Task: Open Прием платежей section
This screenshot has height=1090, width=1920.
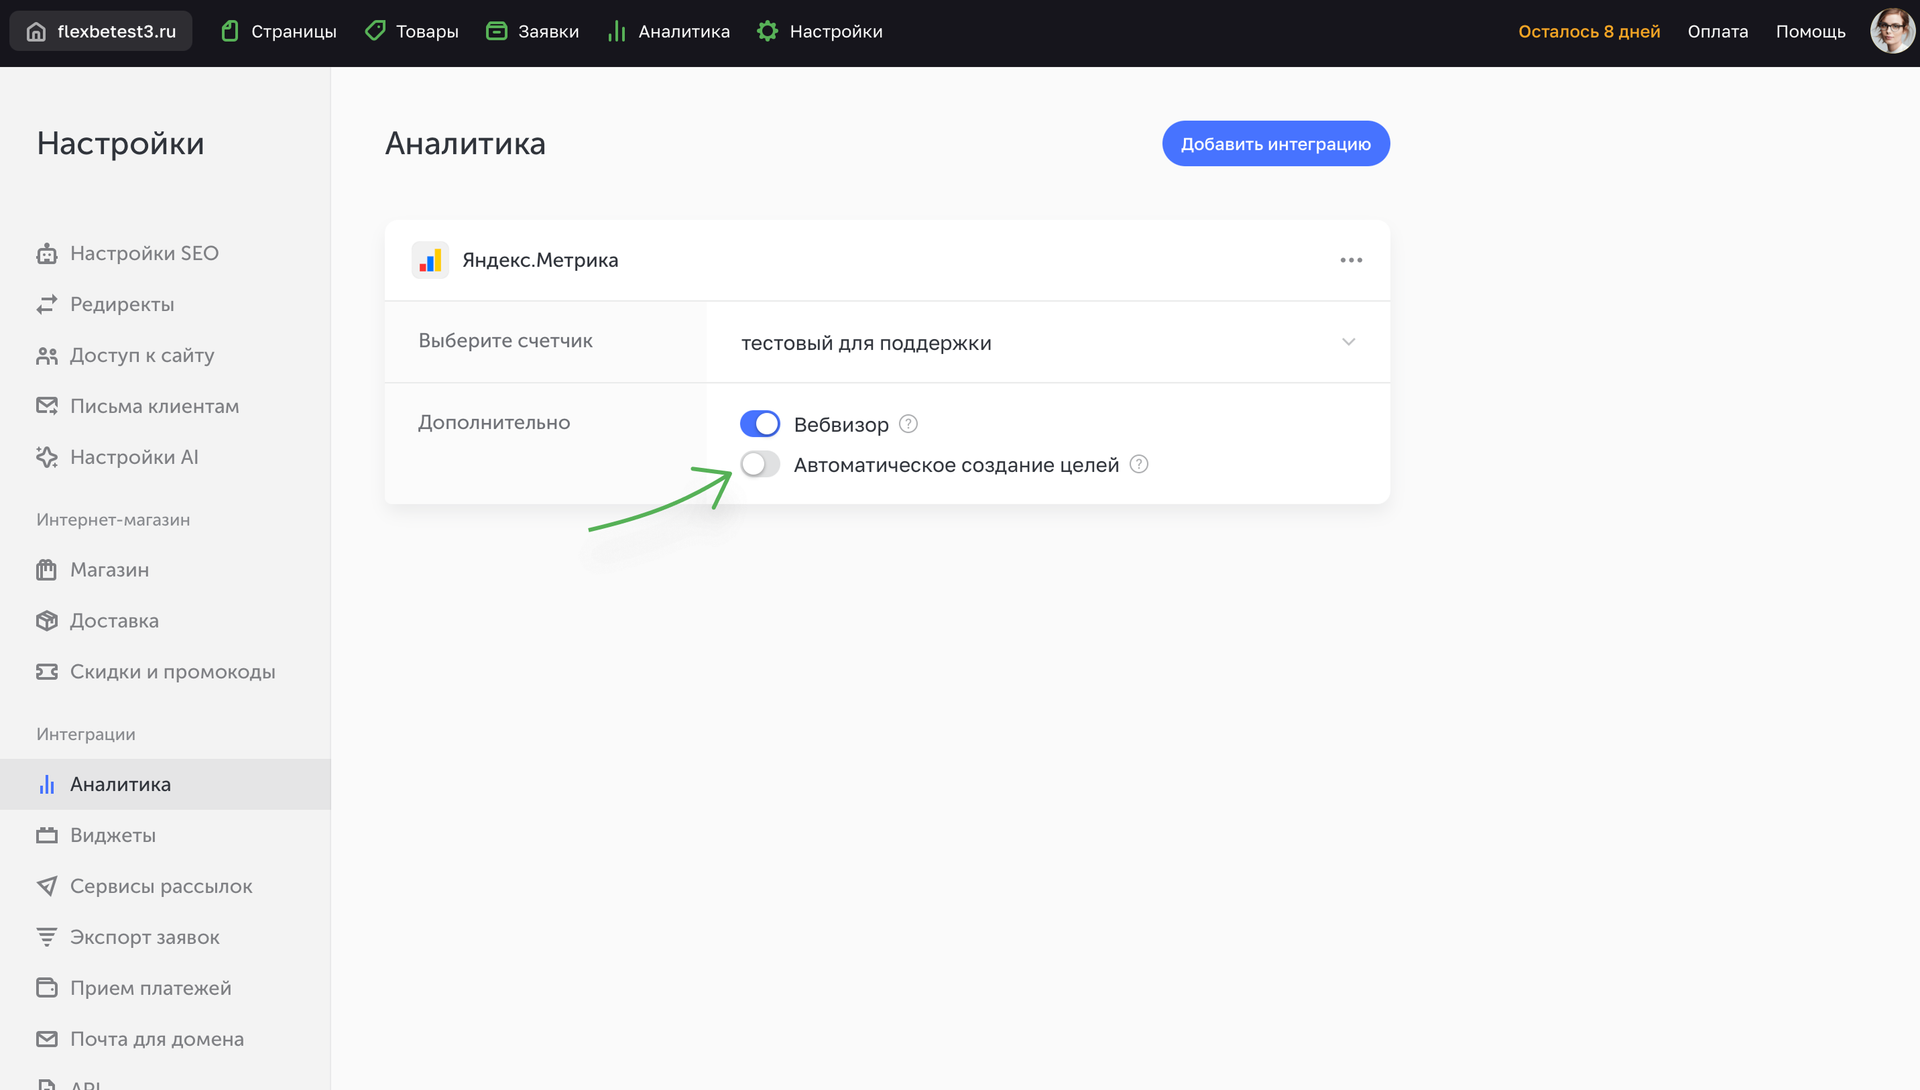Action: 150,987
